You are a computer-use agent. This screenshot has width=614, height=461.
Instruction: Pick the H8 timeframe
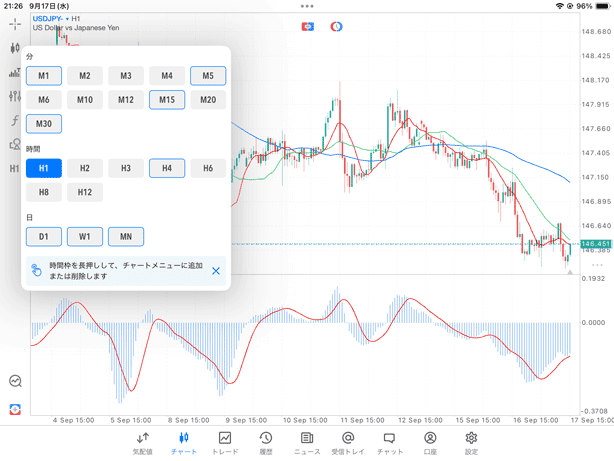[x=44, y=192]
